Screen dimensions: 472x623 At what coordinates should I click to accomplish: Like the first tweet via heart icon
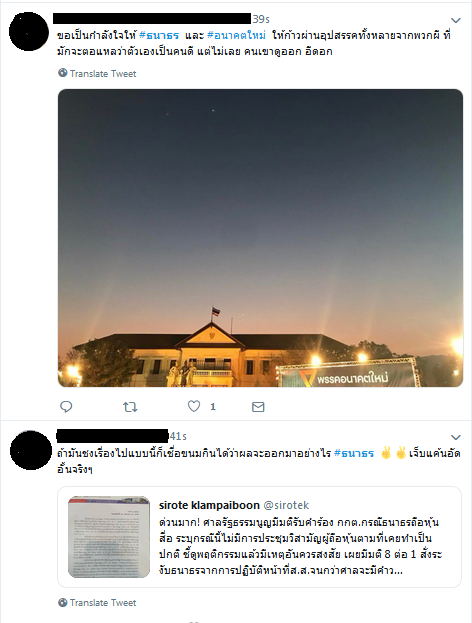click(x=194, y=406)
